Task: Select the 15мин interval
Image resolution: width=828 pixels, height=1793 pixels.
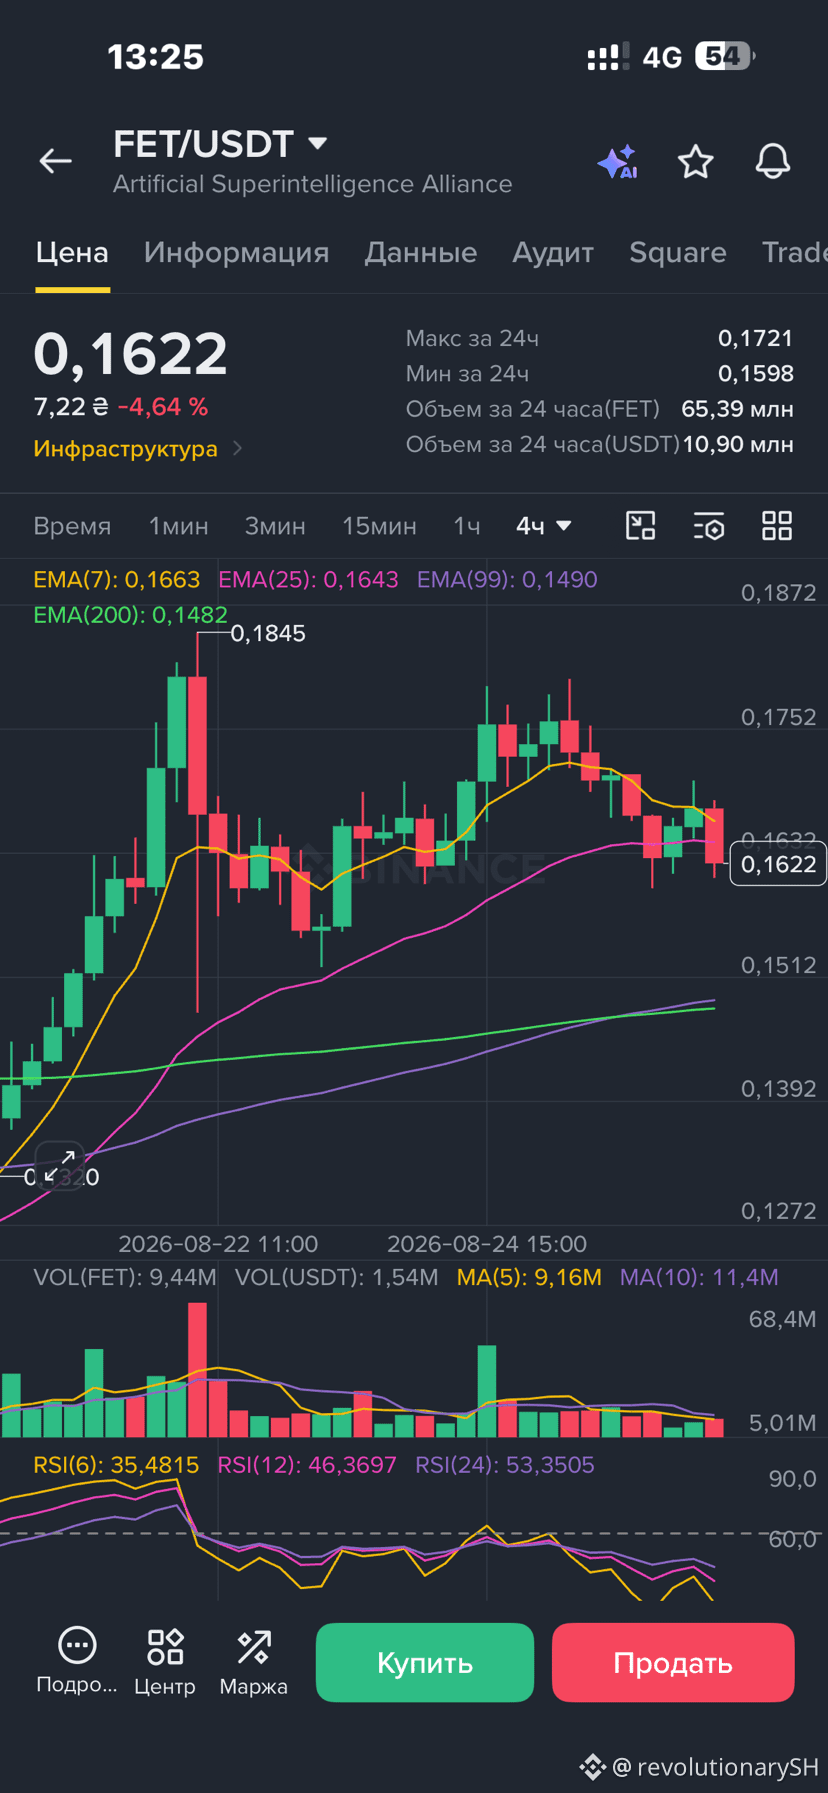Action: pyautogui.click(x=379, y=526)
